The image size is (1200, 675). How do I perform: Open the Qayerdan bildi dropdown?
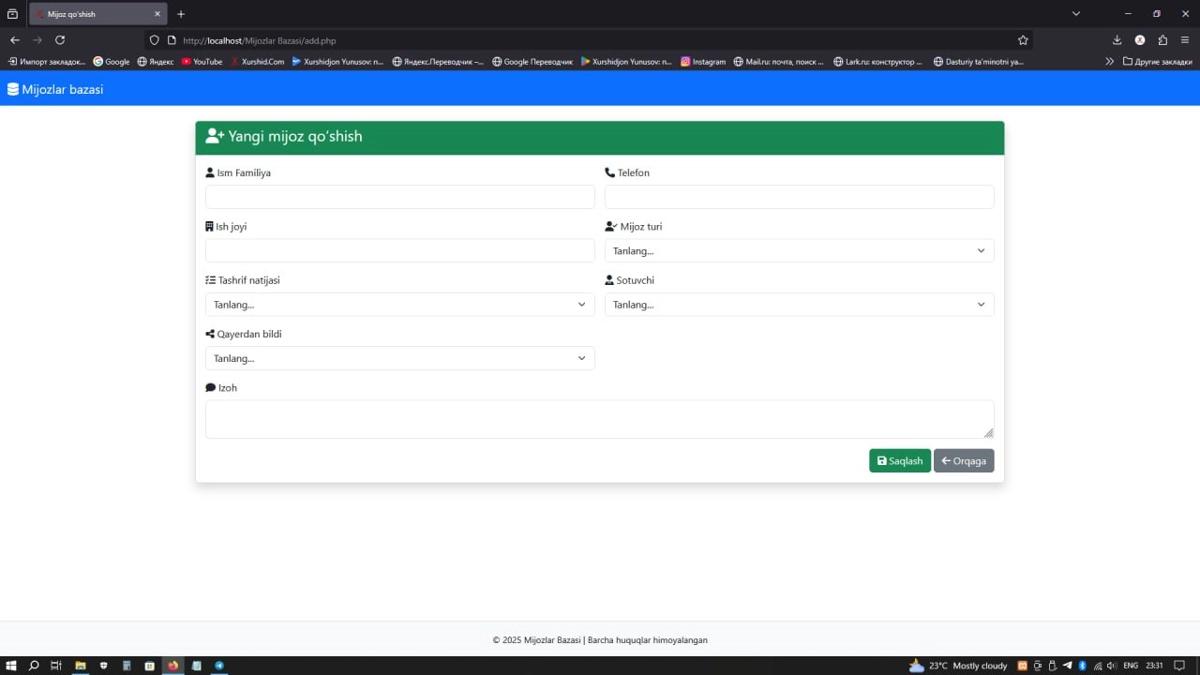(x=399, y=358)
